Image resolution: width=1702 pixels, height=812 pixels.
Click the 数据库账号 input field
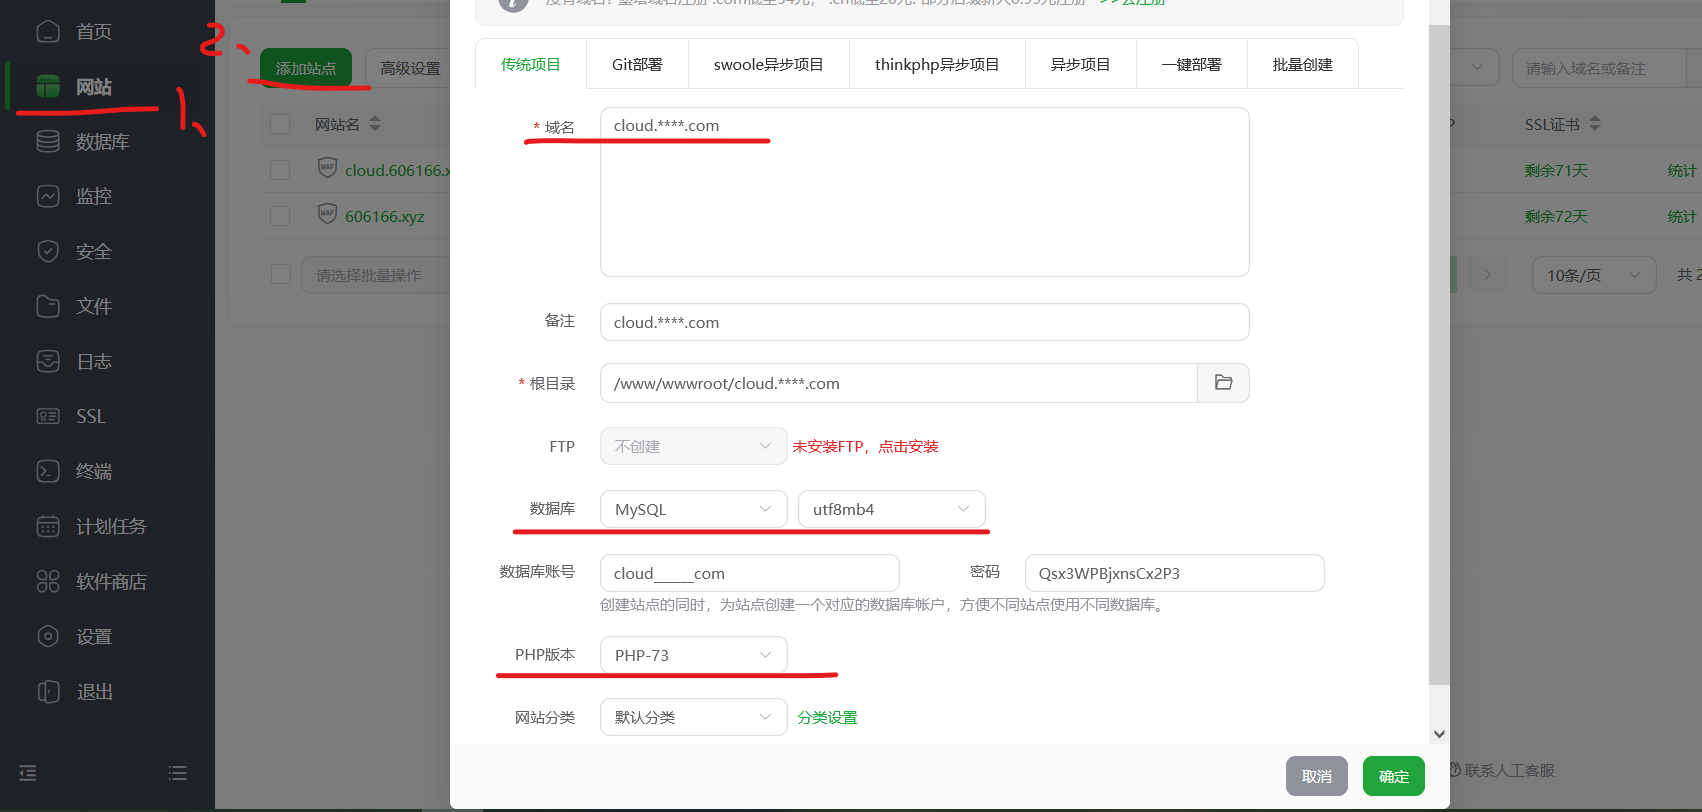(x=749, y=573)
